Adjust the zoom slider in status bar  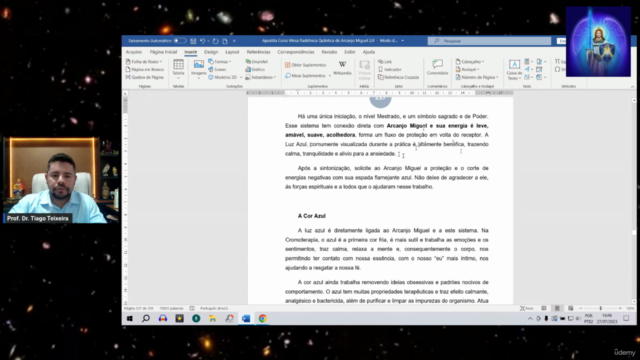[x=600, y=309]
